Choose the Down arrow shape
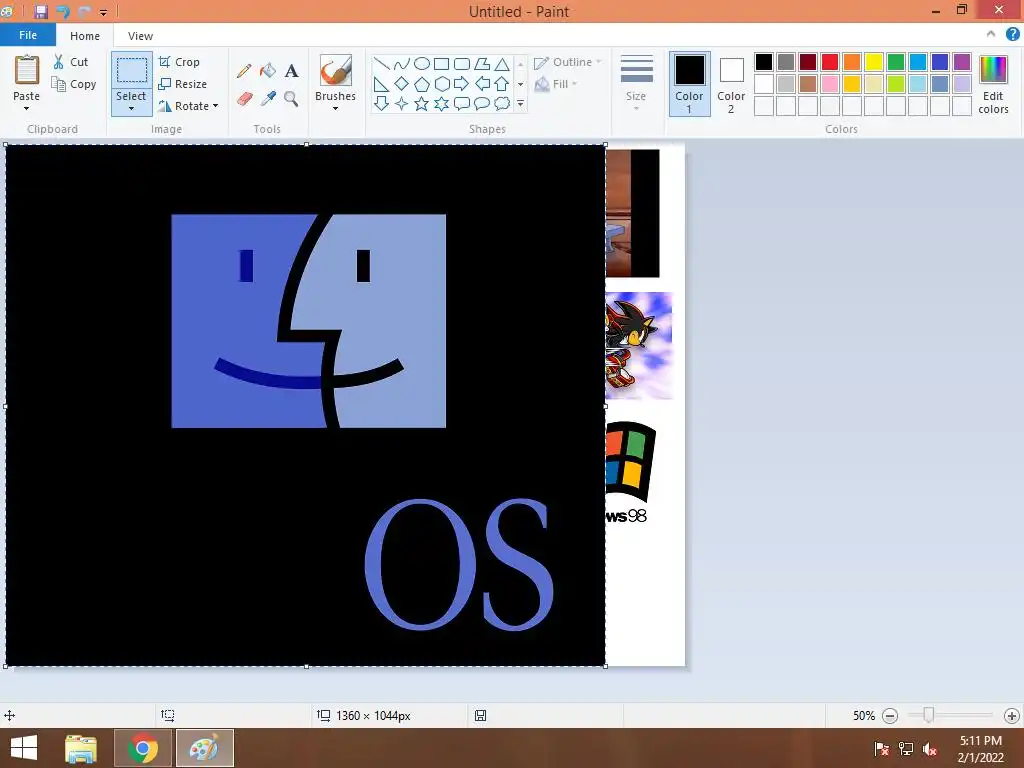This screenshot has width=1024, height=768. pos(381,103)
